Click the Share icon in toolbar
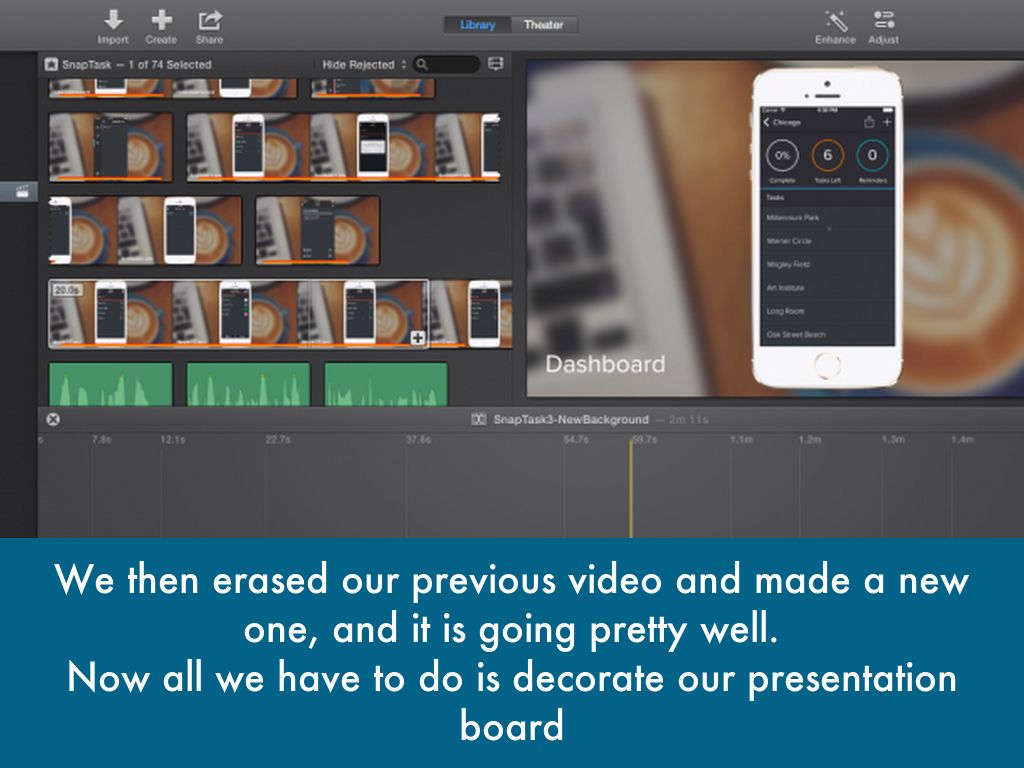1024x768 pixels. 209,20
